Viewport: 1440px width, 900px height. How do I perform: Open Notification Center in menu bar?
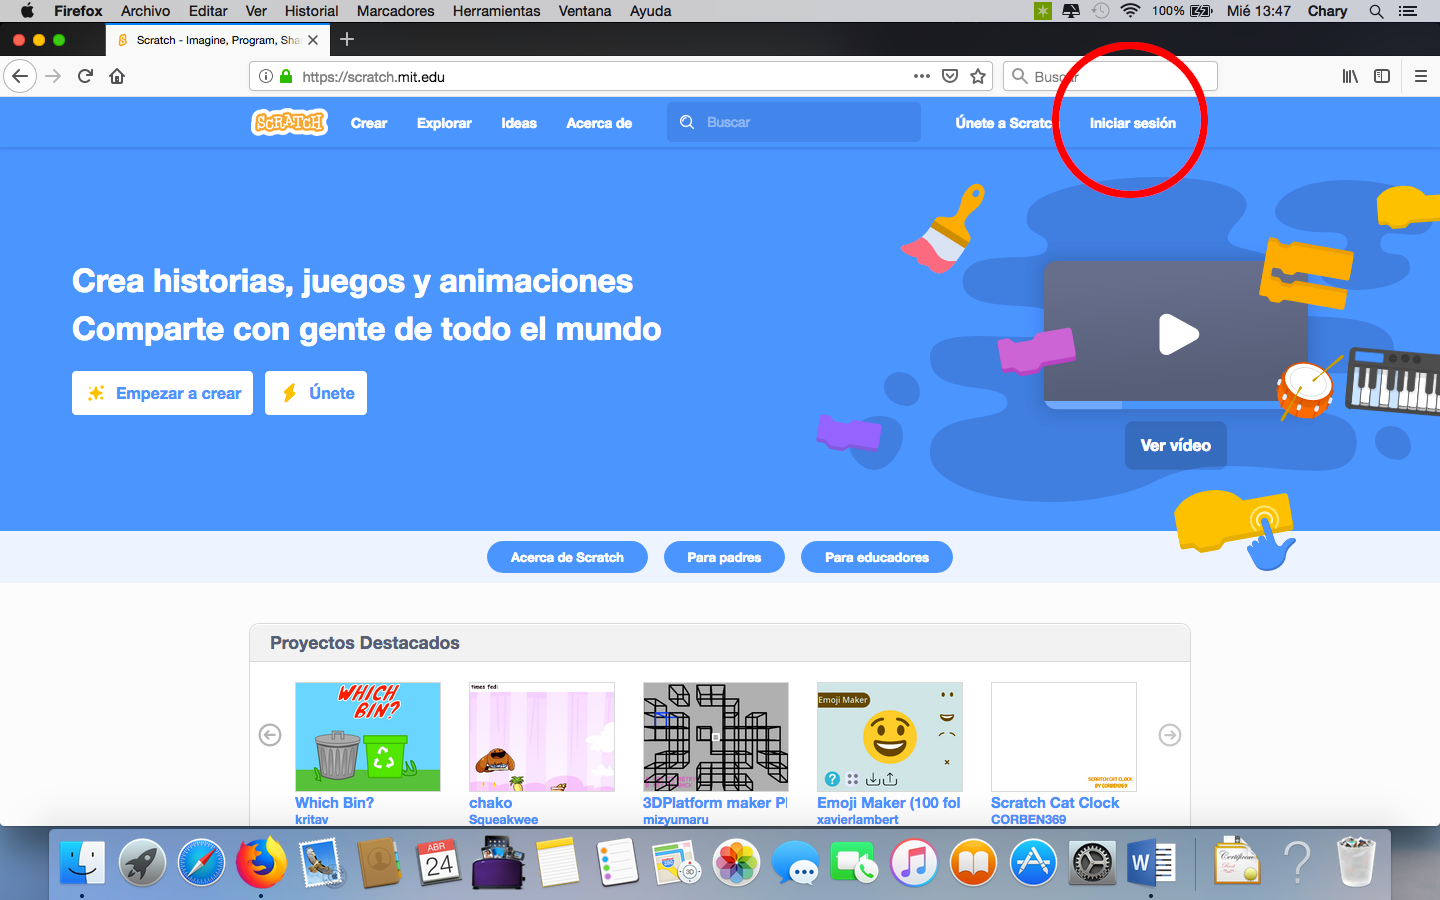pyautogui.click(x=1408, y=11)
